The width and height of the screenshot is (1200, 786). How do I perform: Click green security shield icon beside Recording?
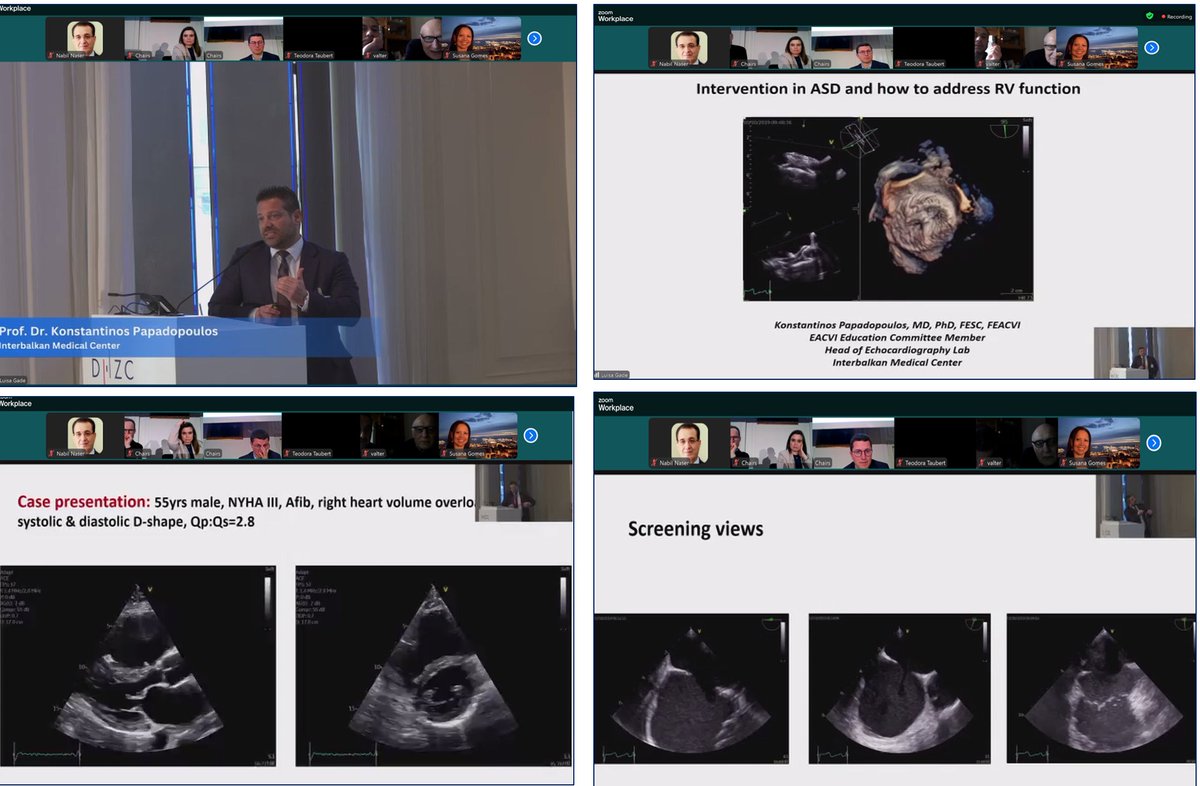(x=1150, y=16)
